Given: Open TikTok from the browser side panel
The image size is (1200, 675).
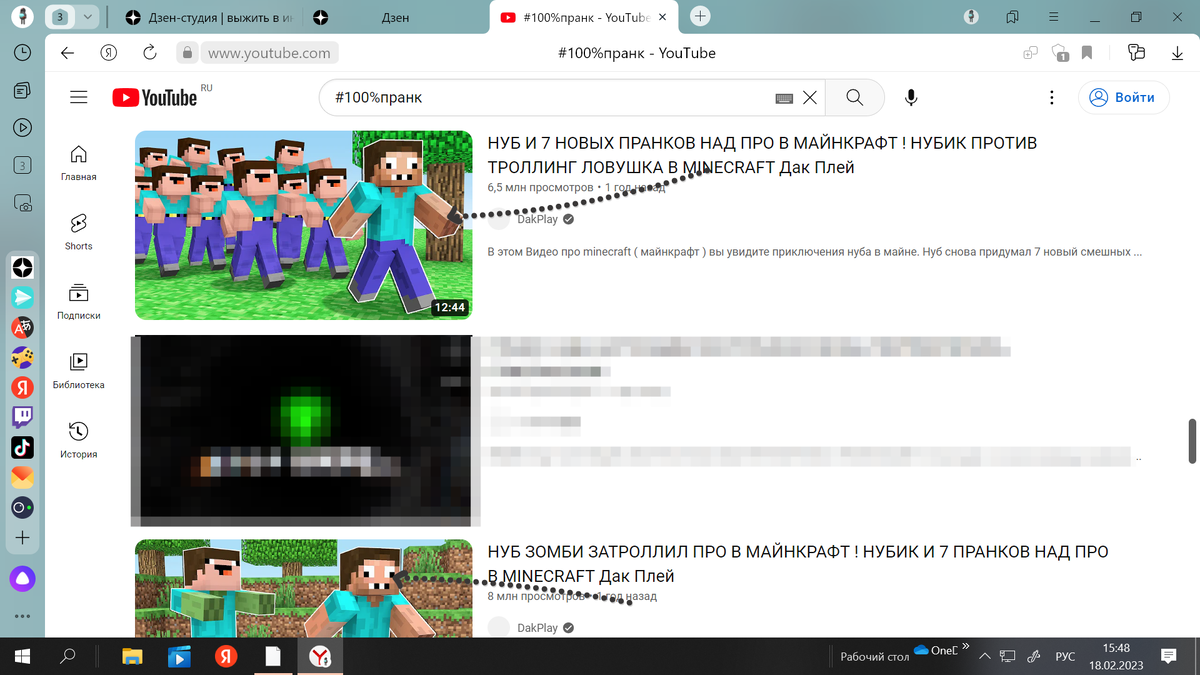Looking at the screenshot, I should (22, 447).
